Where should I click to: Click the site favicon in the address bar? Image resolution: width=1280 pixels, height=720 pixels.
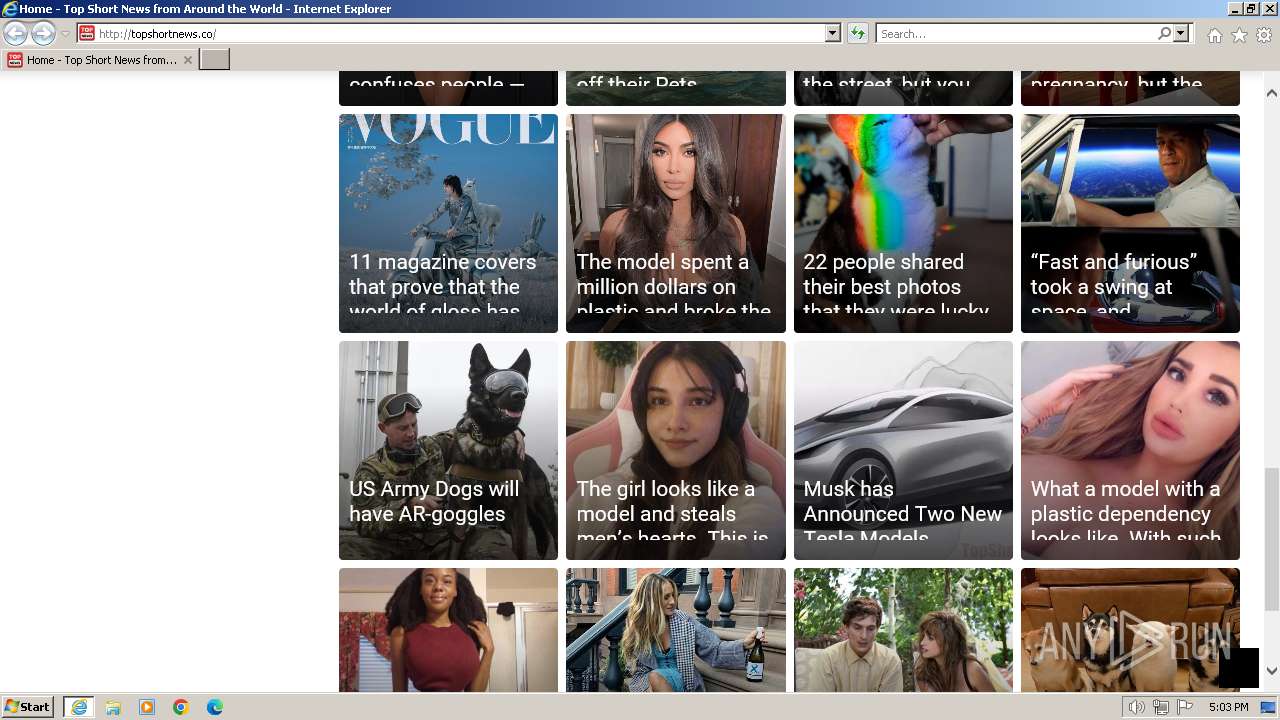click(x=87, y=34)
